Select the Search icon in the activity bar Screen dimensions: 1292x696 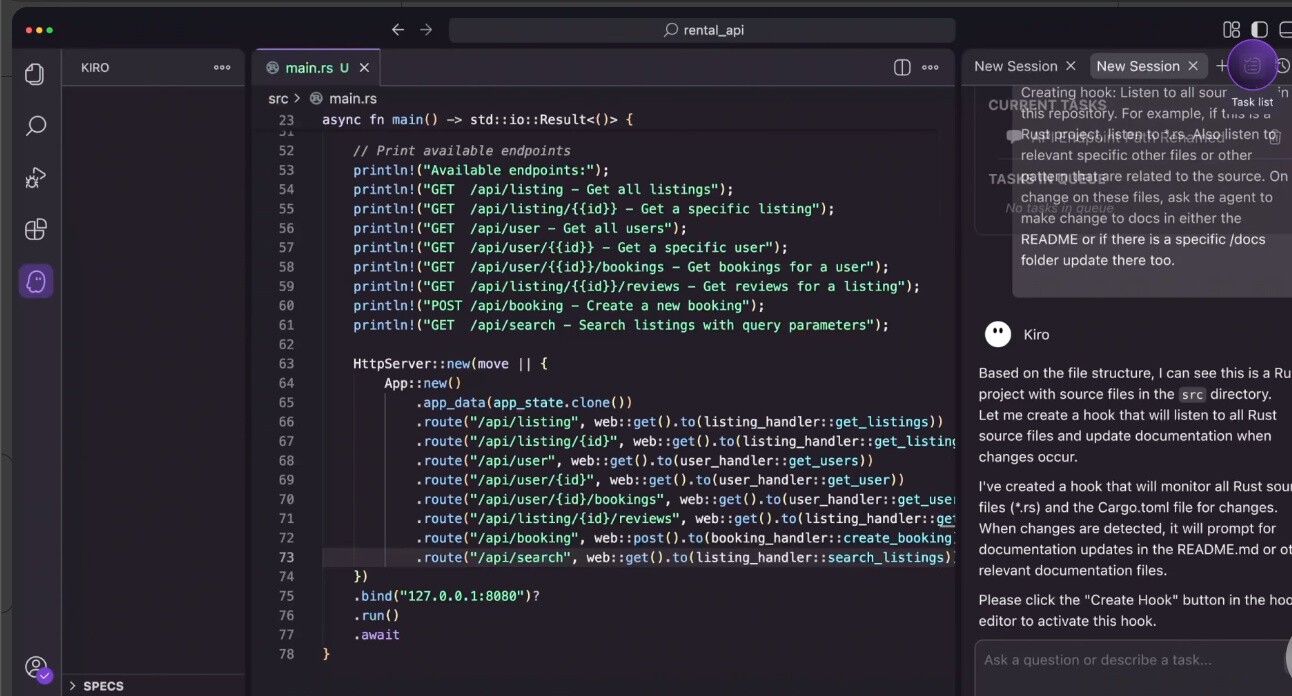pos(35,126)
